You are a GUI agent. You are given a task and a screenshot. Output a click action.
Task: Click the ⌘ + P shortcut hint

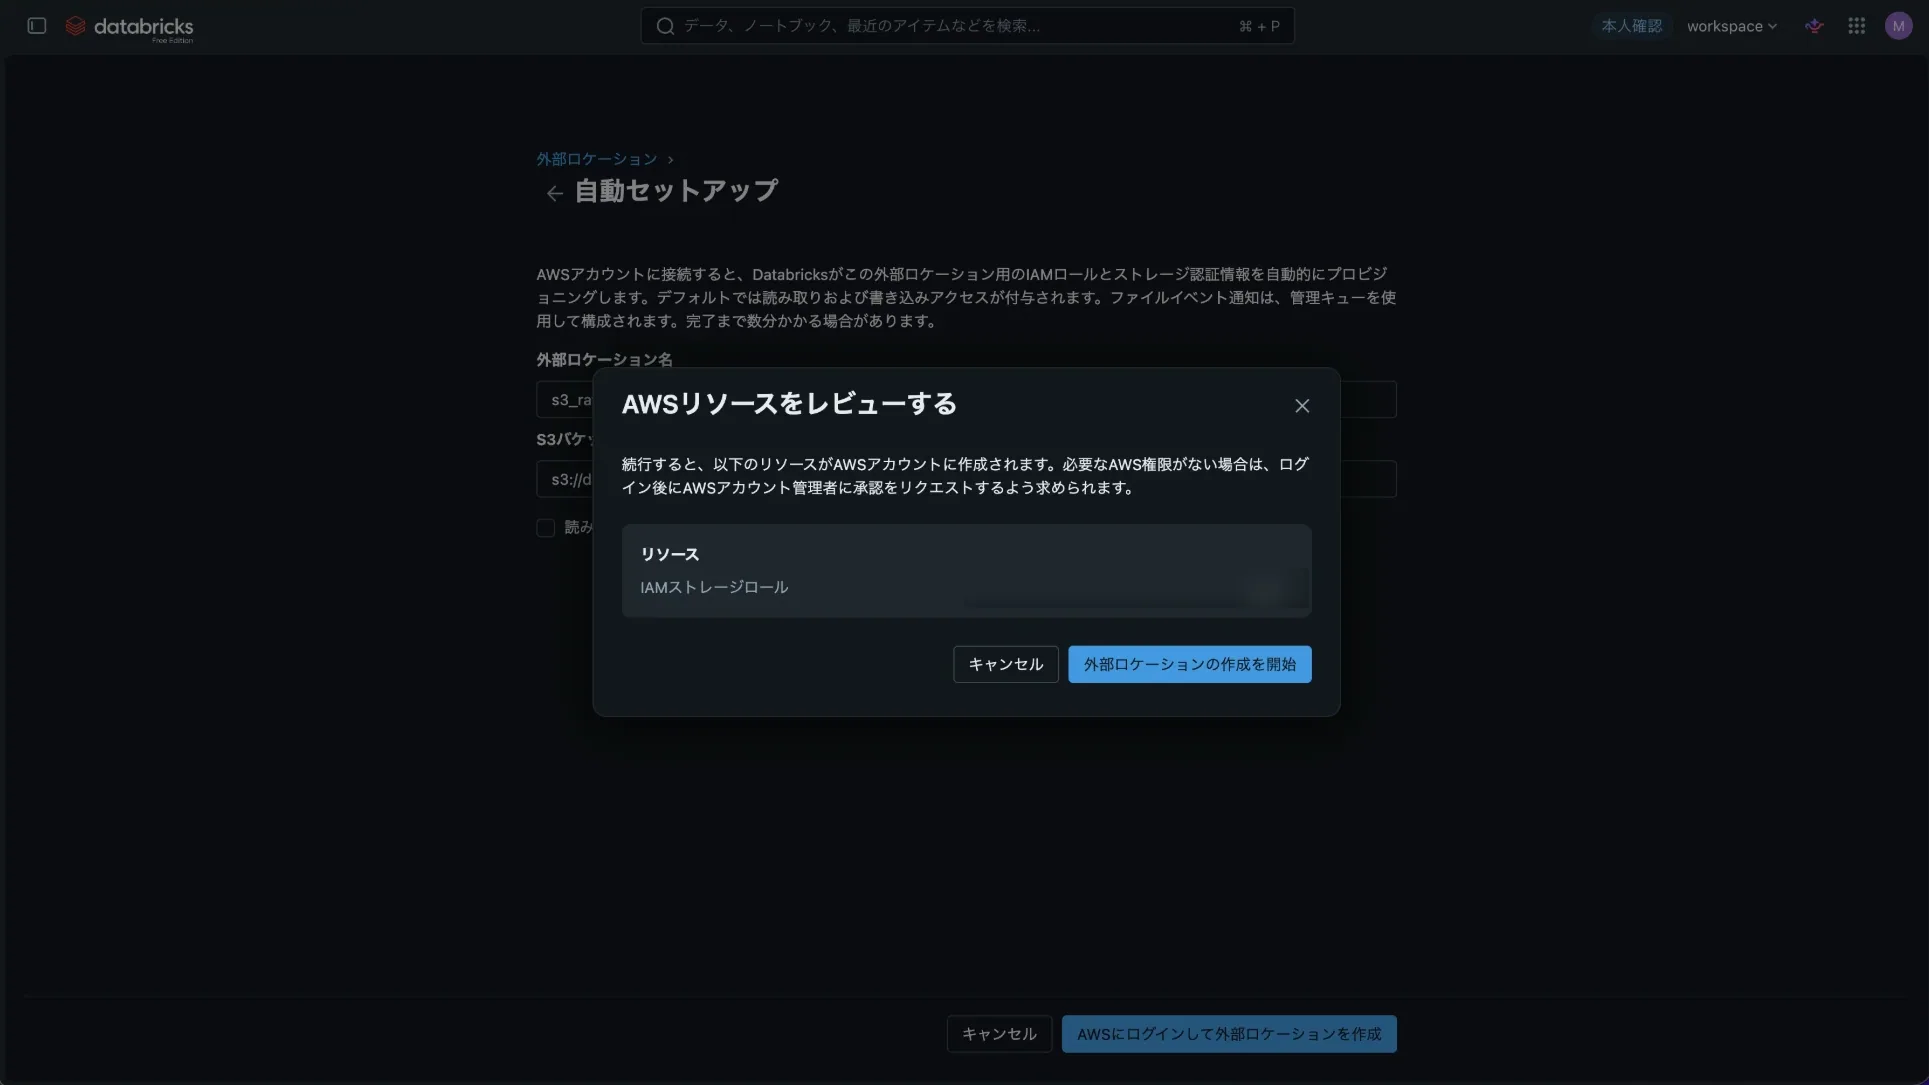[1258, 26]
